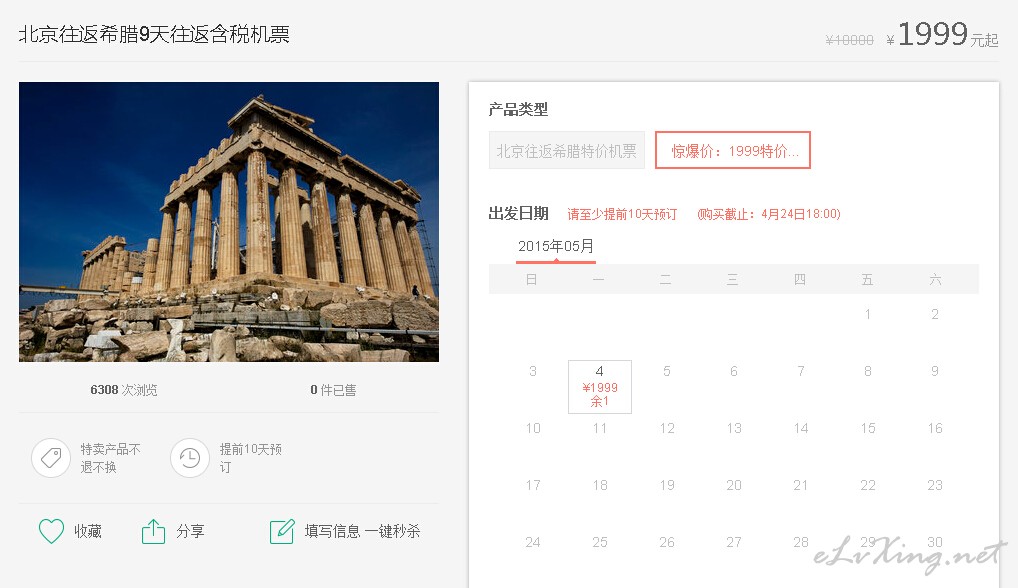
Task: Click calendar date 26
Action: click(667, 543)
